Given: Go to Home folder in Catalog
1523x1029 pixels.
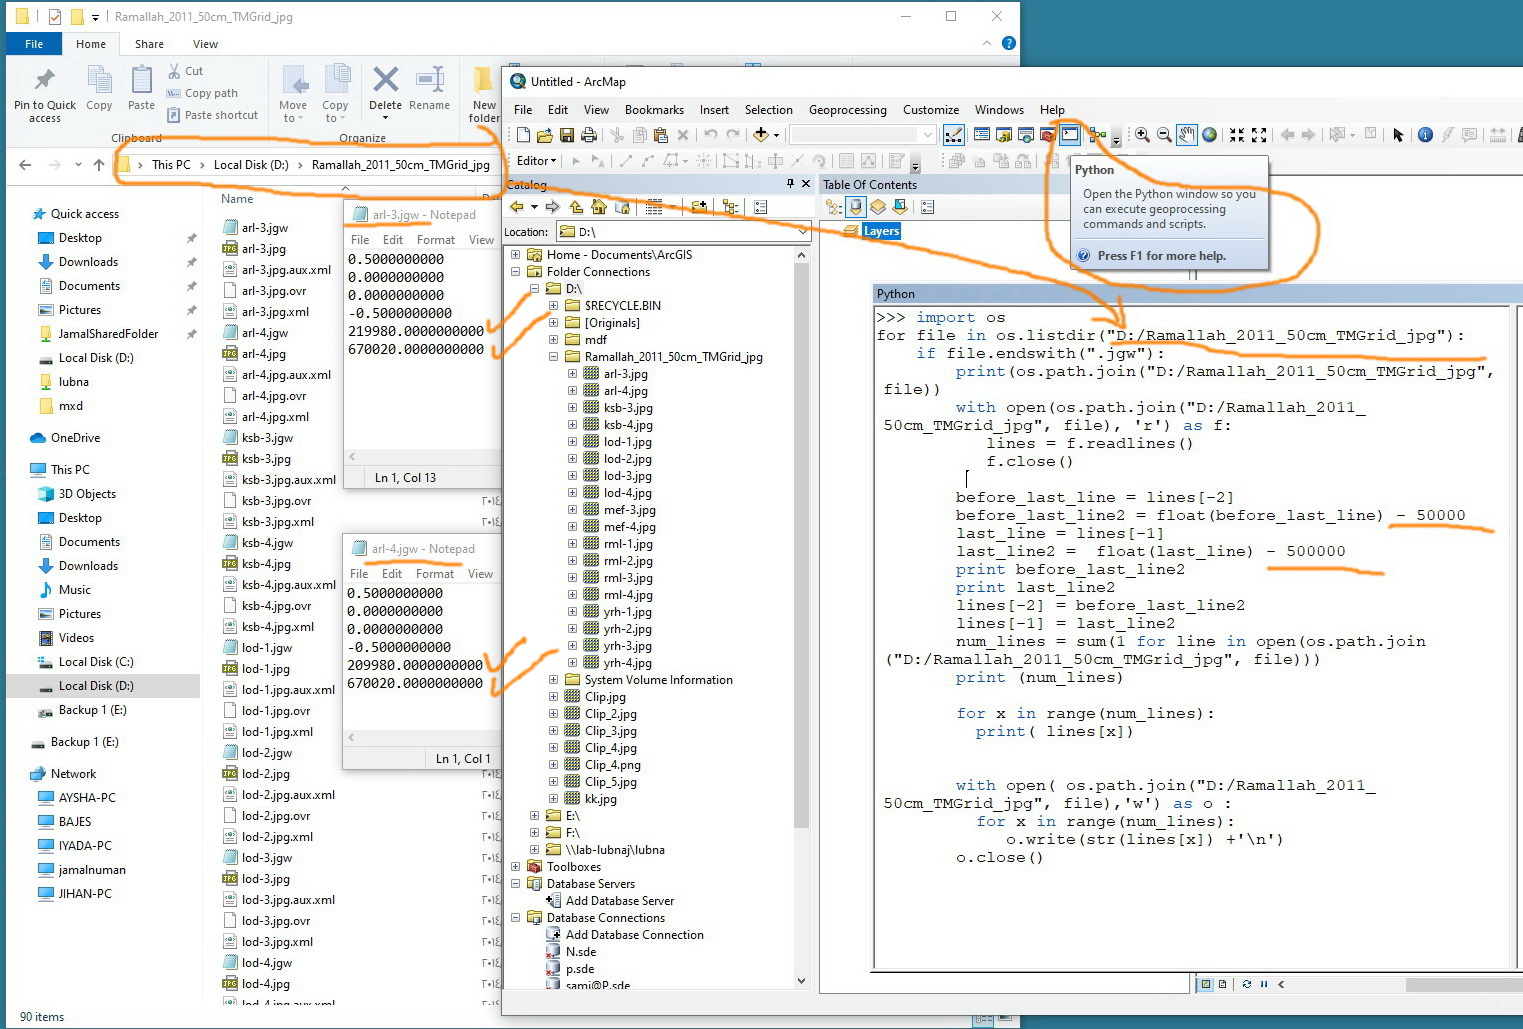Looking at the screenshot, I should pyautogui.click(x=598, y=207).
